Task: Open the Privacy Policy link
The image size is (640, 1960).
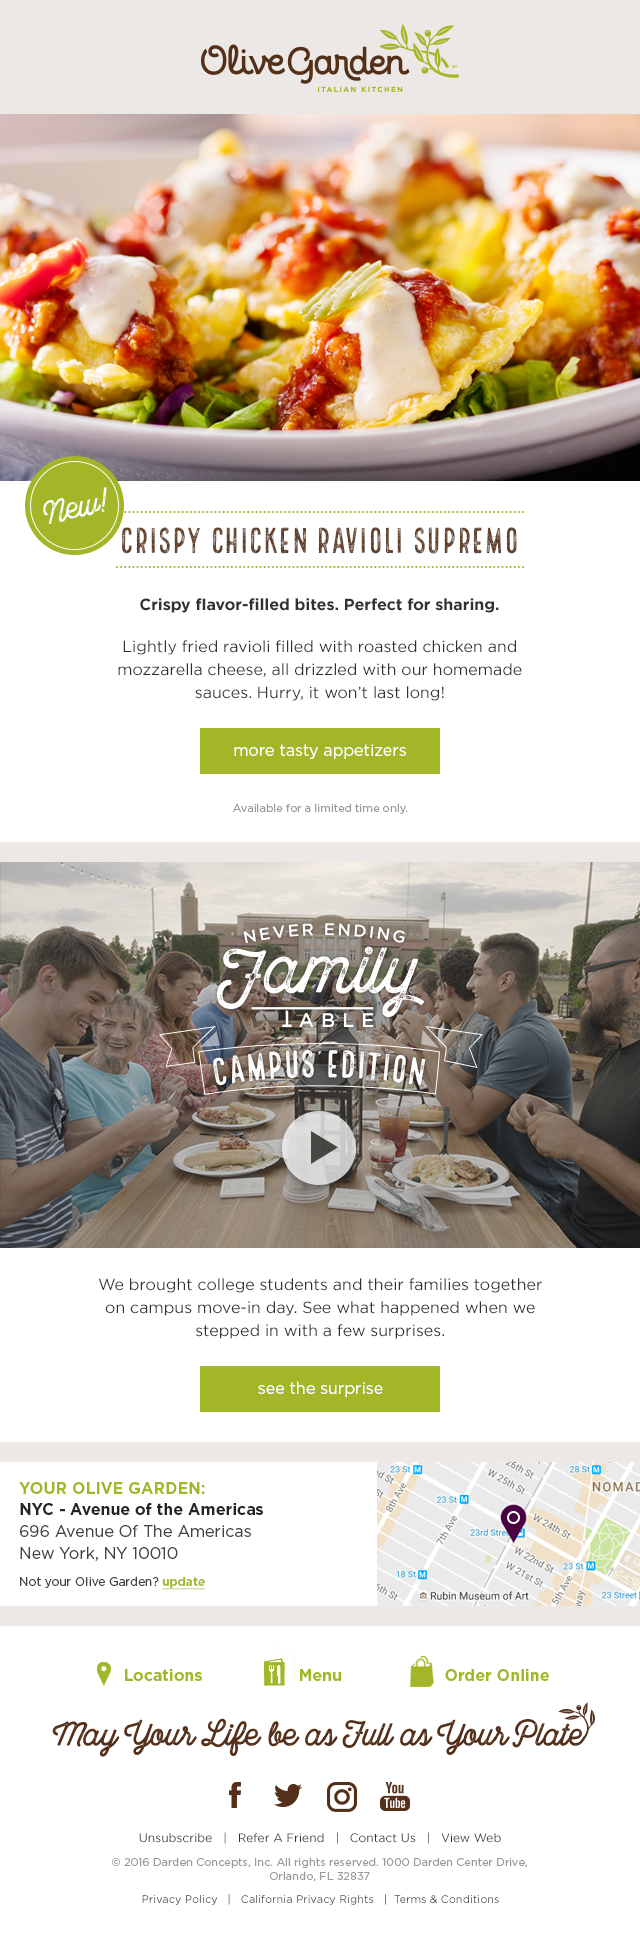Action: (180, 1899)
